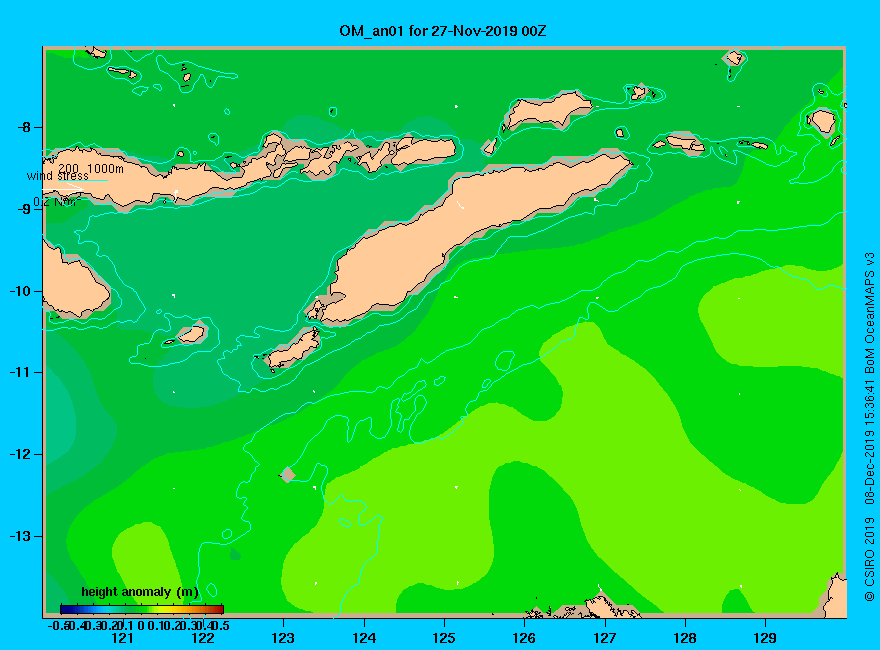Click the 121 longitude tick label
This screenshot has width=880, height=650.
[122, 638]
